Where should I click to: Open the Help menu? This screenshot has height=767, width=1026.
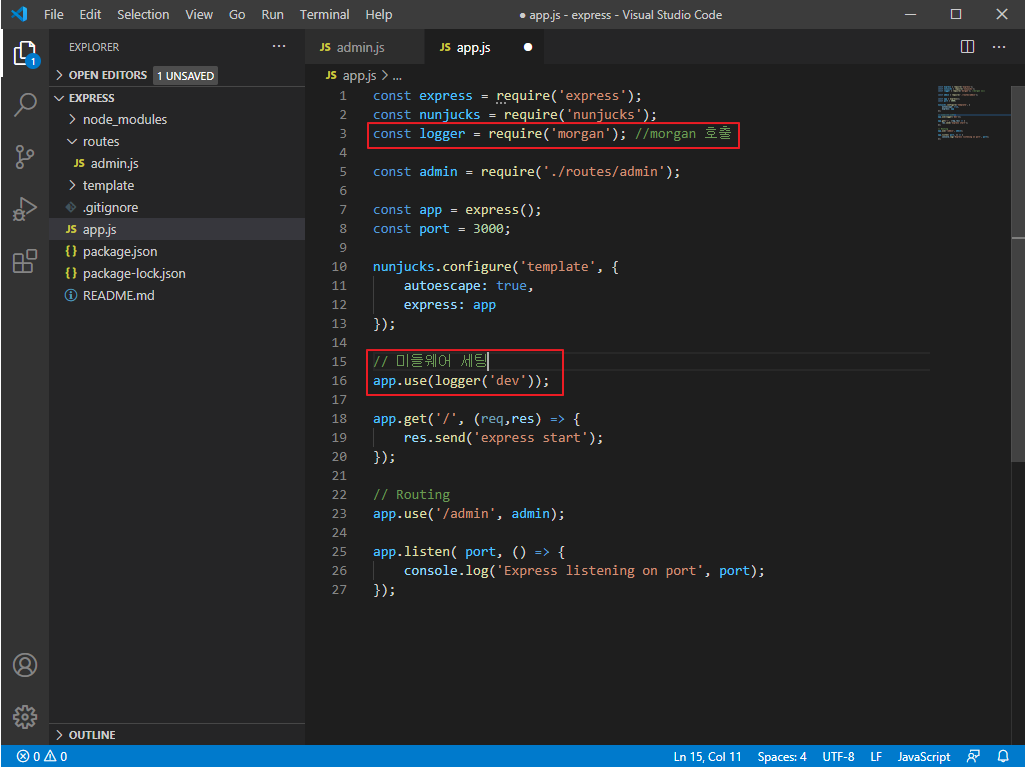[x=378, y=14]
